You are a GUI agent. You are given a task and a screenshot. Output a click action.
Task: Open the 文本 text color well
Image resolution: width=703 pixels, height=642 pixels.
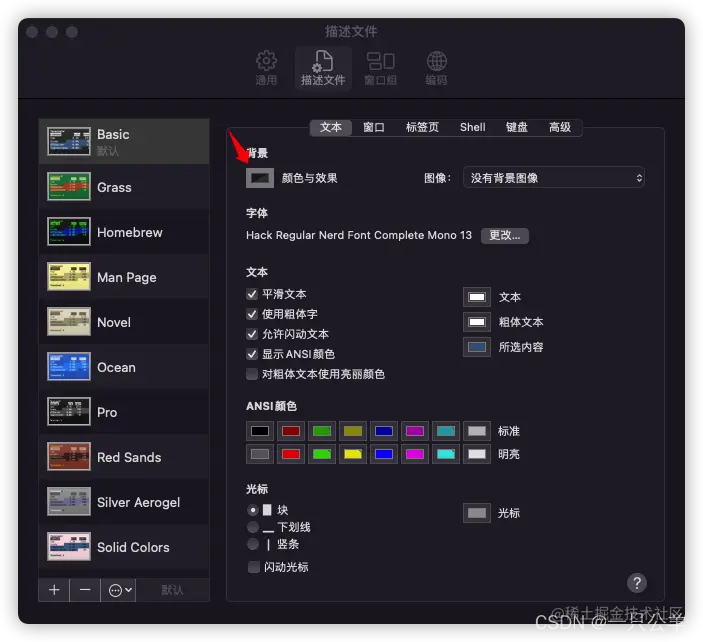pos(477,297)
